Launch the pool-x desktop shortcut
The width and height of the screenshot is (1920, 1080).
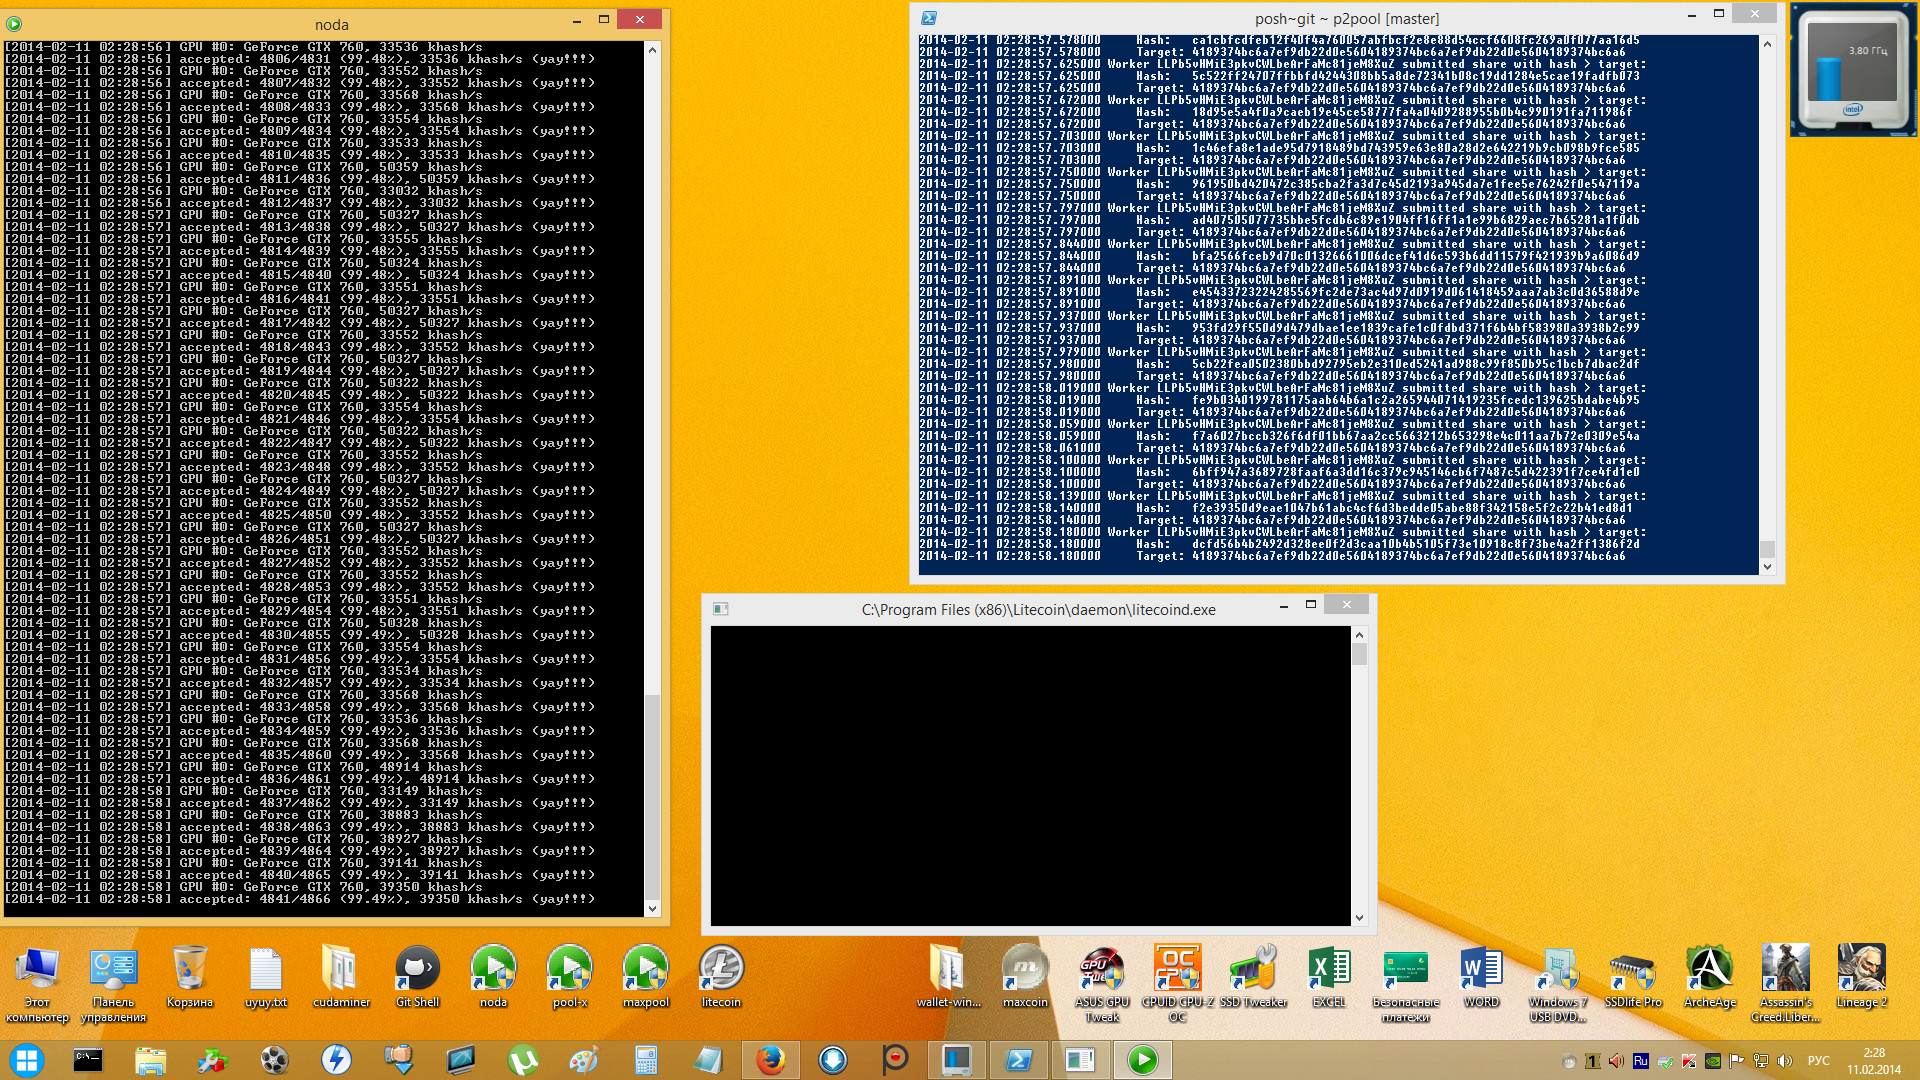click(x=569, y=978)
